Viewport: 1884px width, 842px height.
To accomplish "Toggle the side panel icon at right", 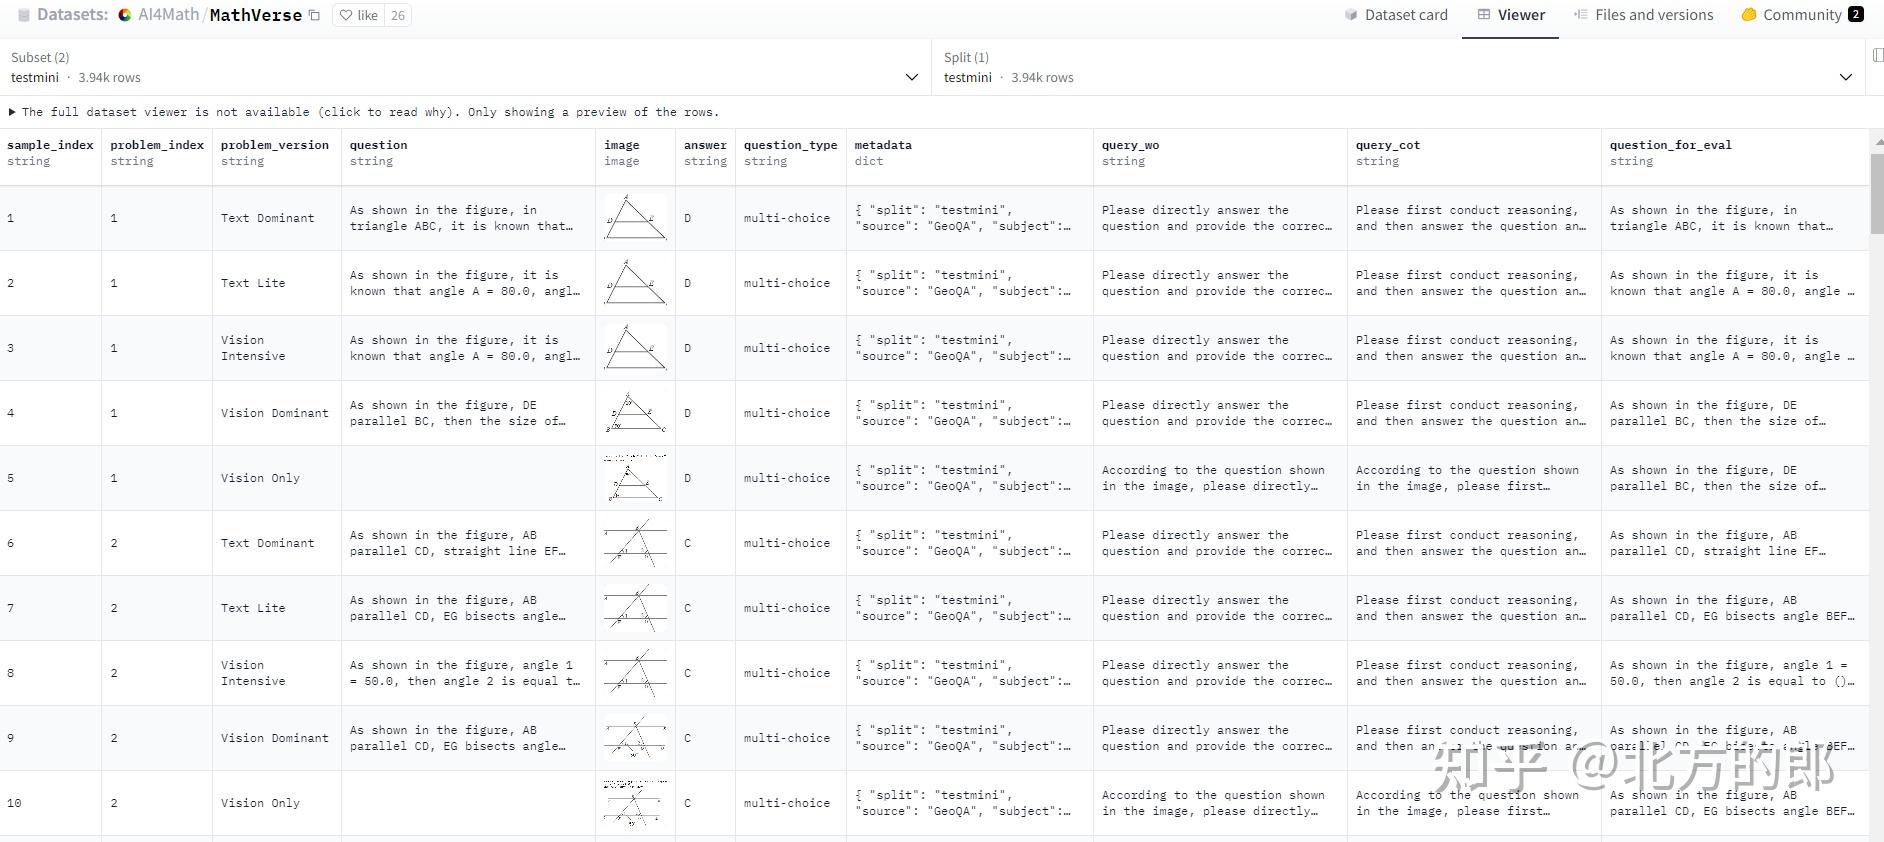I will click(1877, 56).
